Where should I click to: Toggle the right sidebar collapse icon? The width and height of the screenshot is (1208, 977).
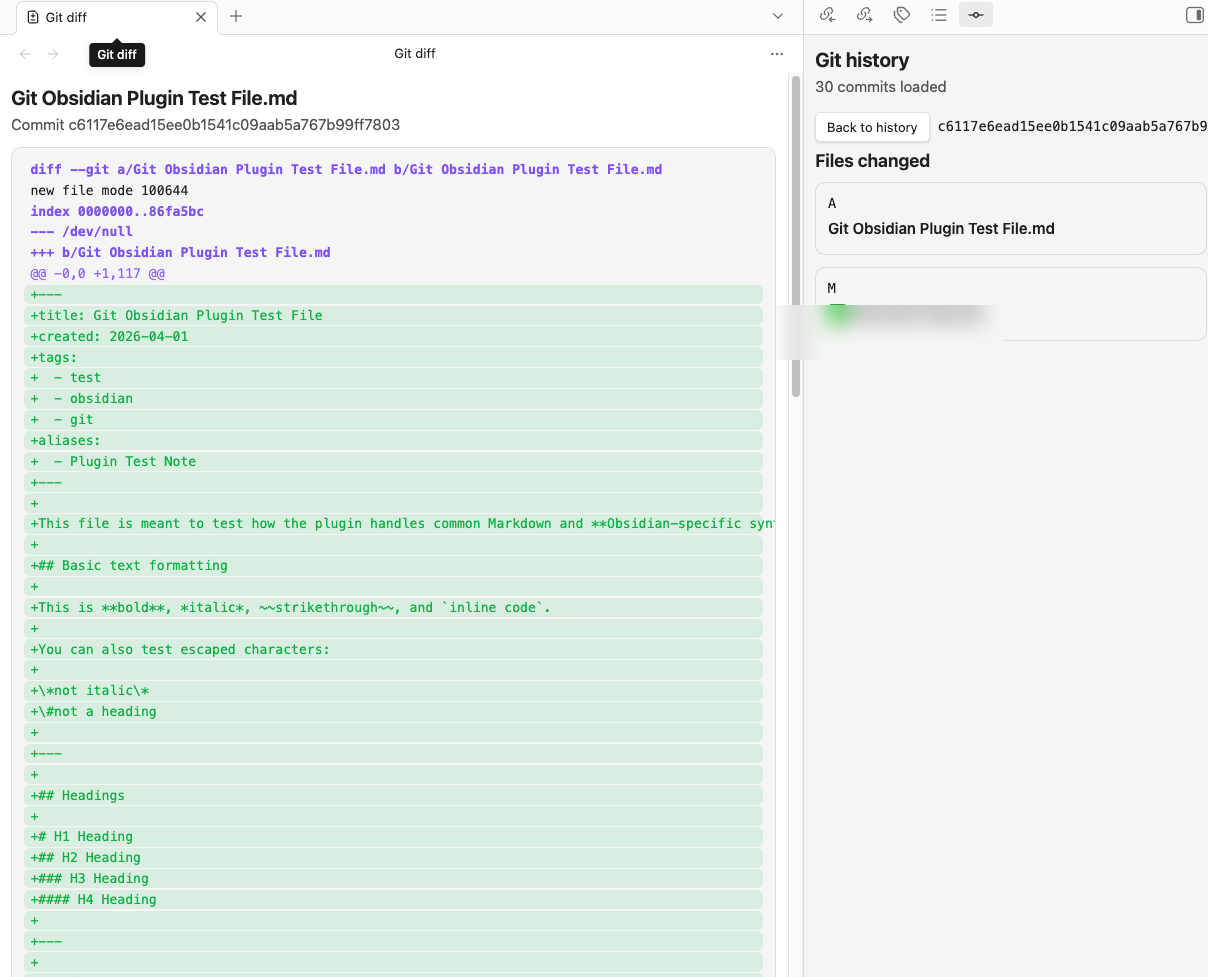(x=1194, y=15)
